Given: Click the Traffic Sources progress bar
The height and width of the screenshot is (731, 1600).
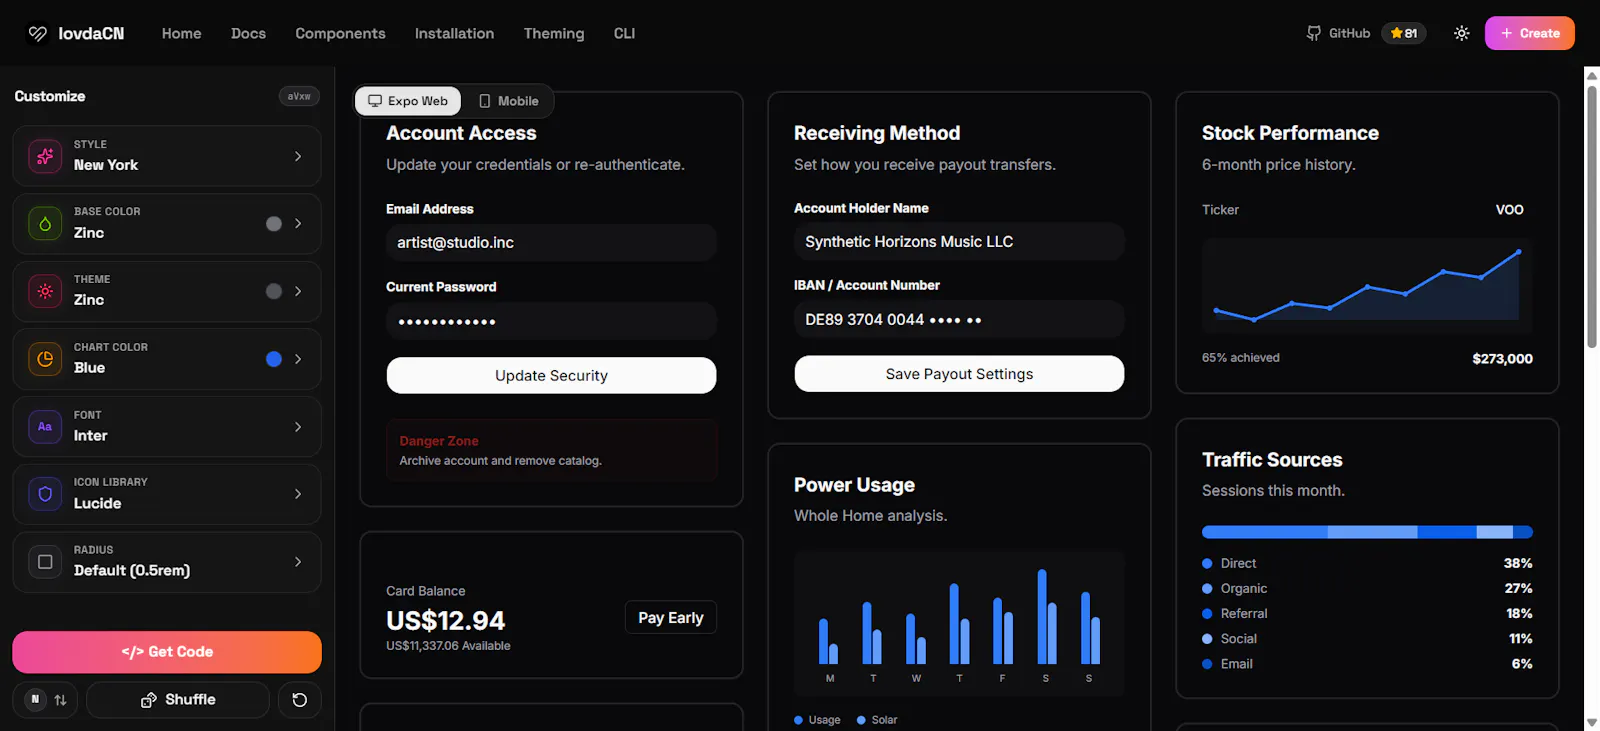Looking at the screenshot, I should (1367, 532).
